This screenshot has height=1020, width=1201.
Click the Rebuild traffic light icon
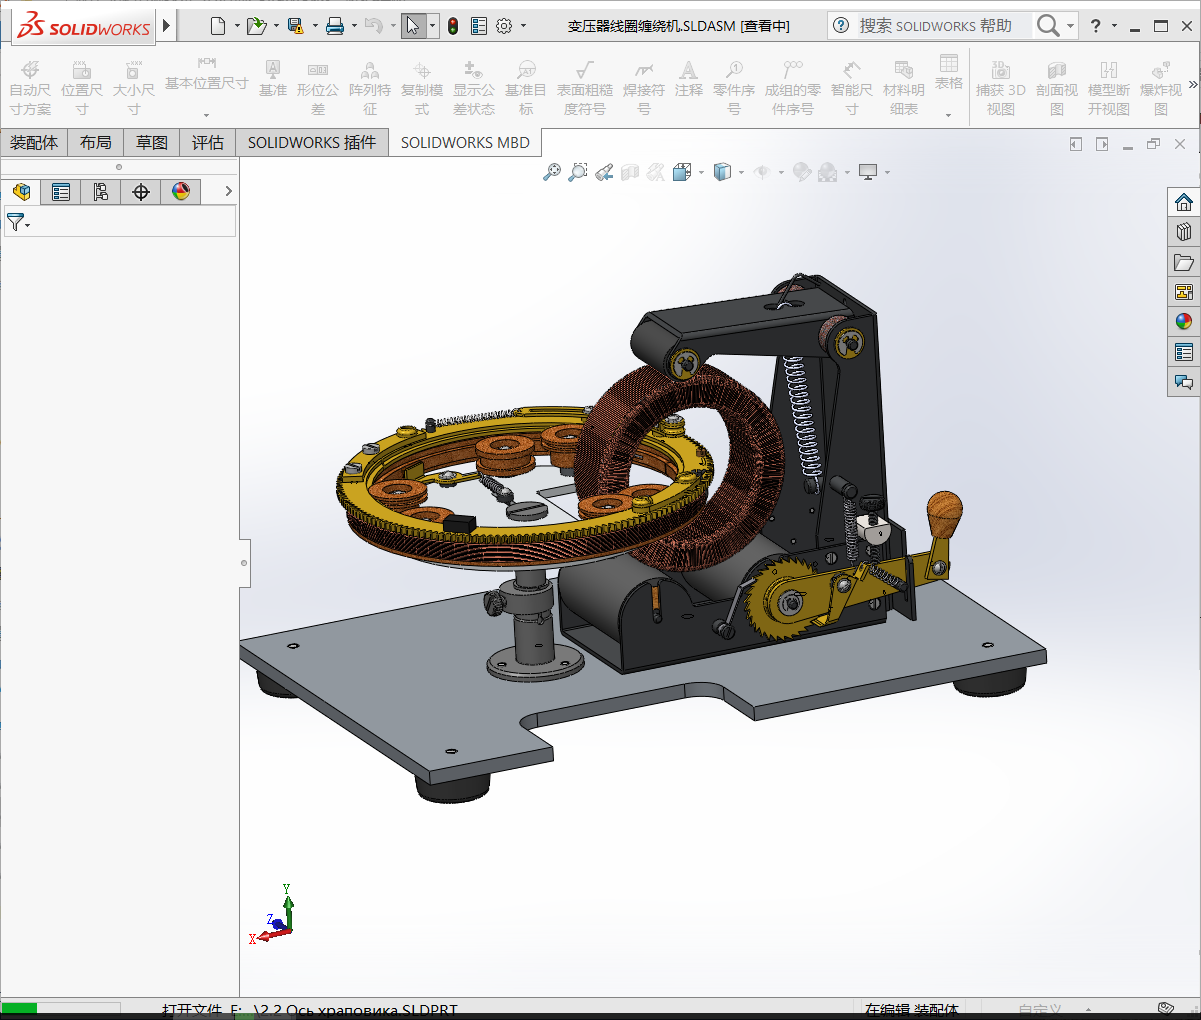click(453, 26)
